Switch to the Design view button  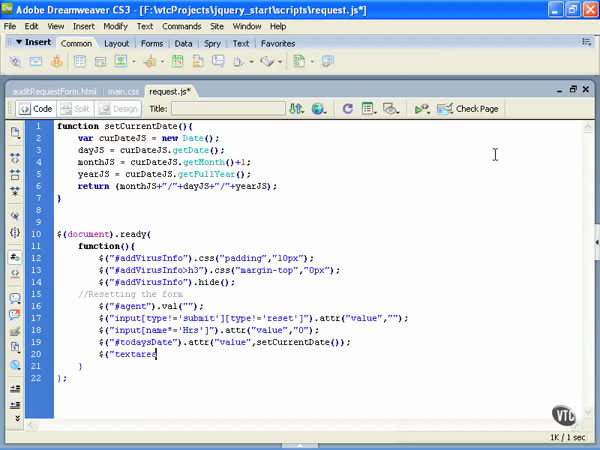pos(119,108)
